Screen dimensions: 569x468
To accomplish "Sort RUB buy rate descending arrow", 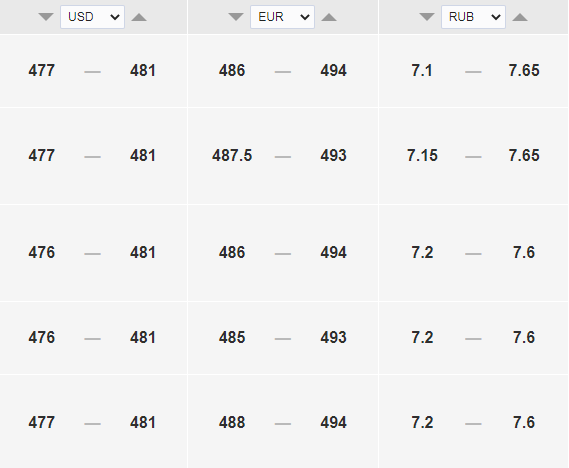I will pos(427,17).
